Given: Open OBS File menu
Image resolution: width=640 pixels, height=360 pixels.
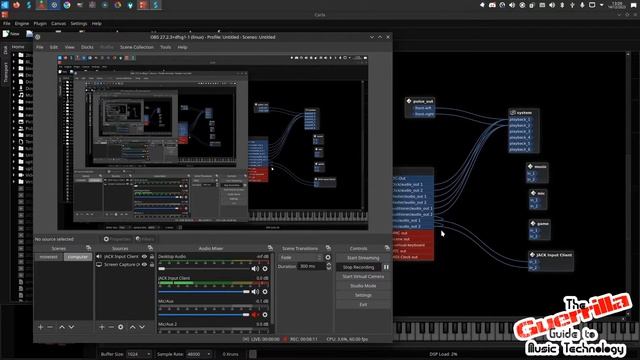Looking at the screenshot, I should tap(40, 47).
